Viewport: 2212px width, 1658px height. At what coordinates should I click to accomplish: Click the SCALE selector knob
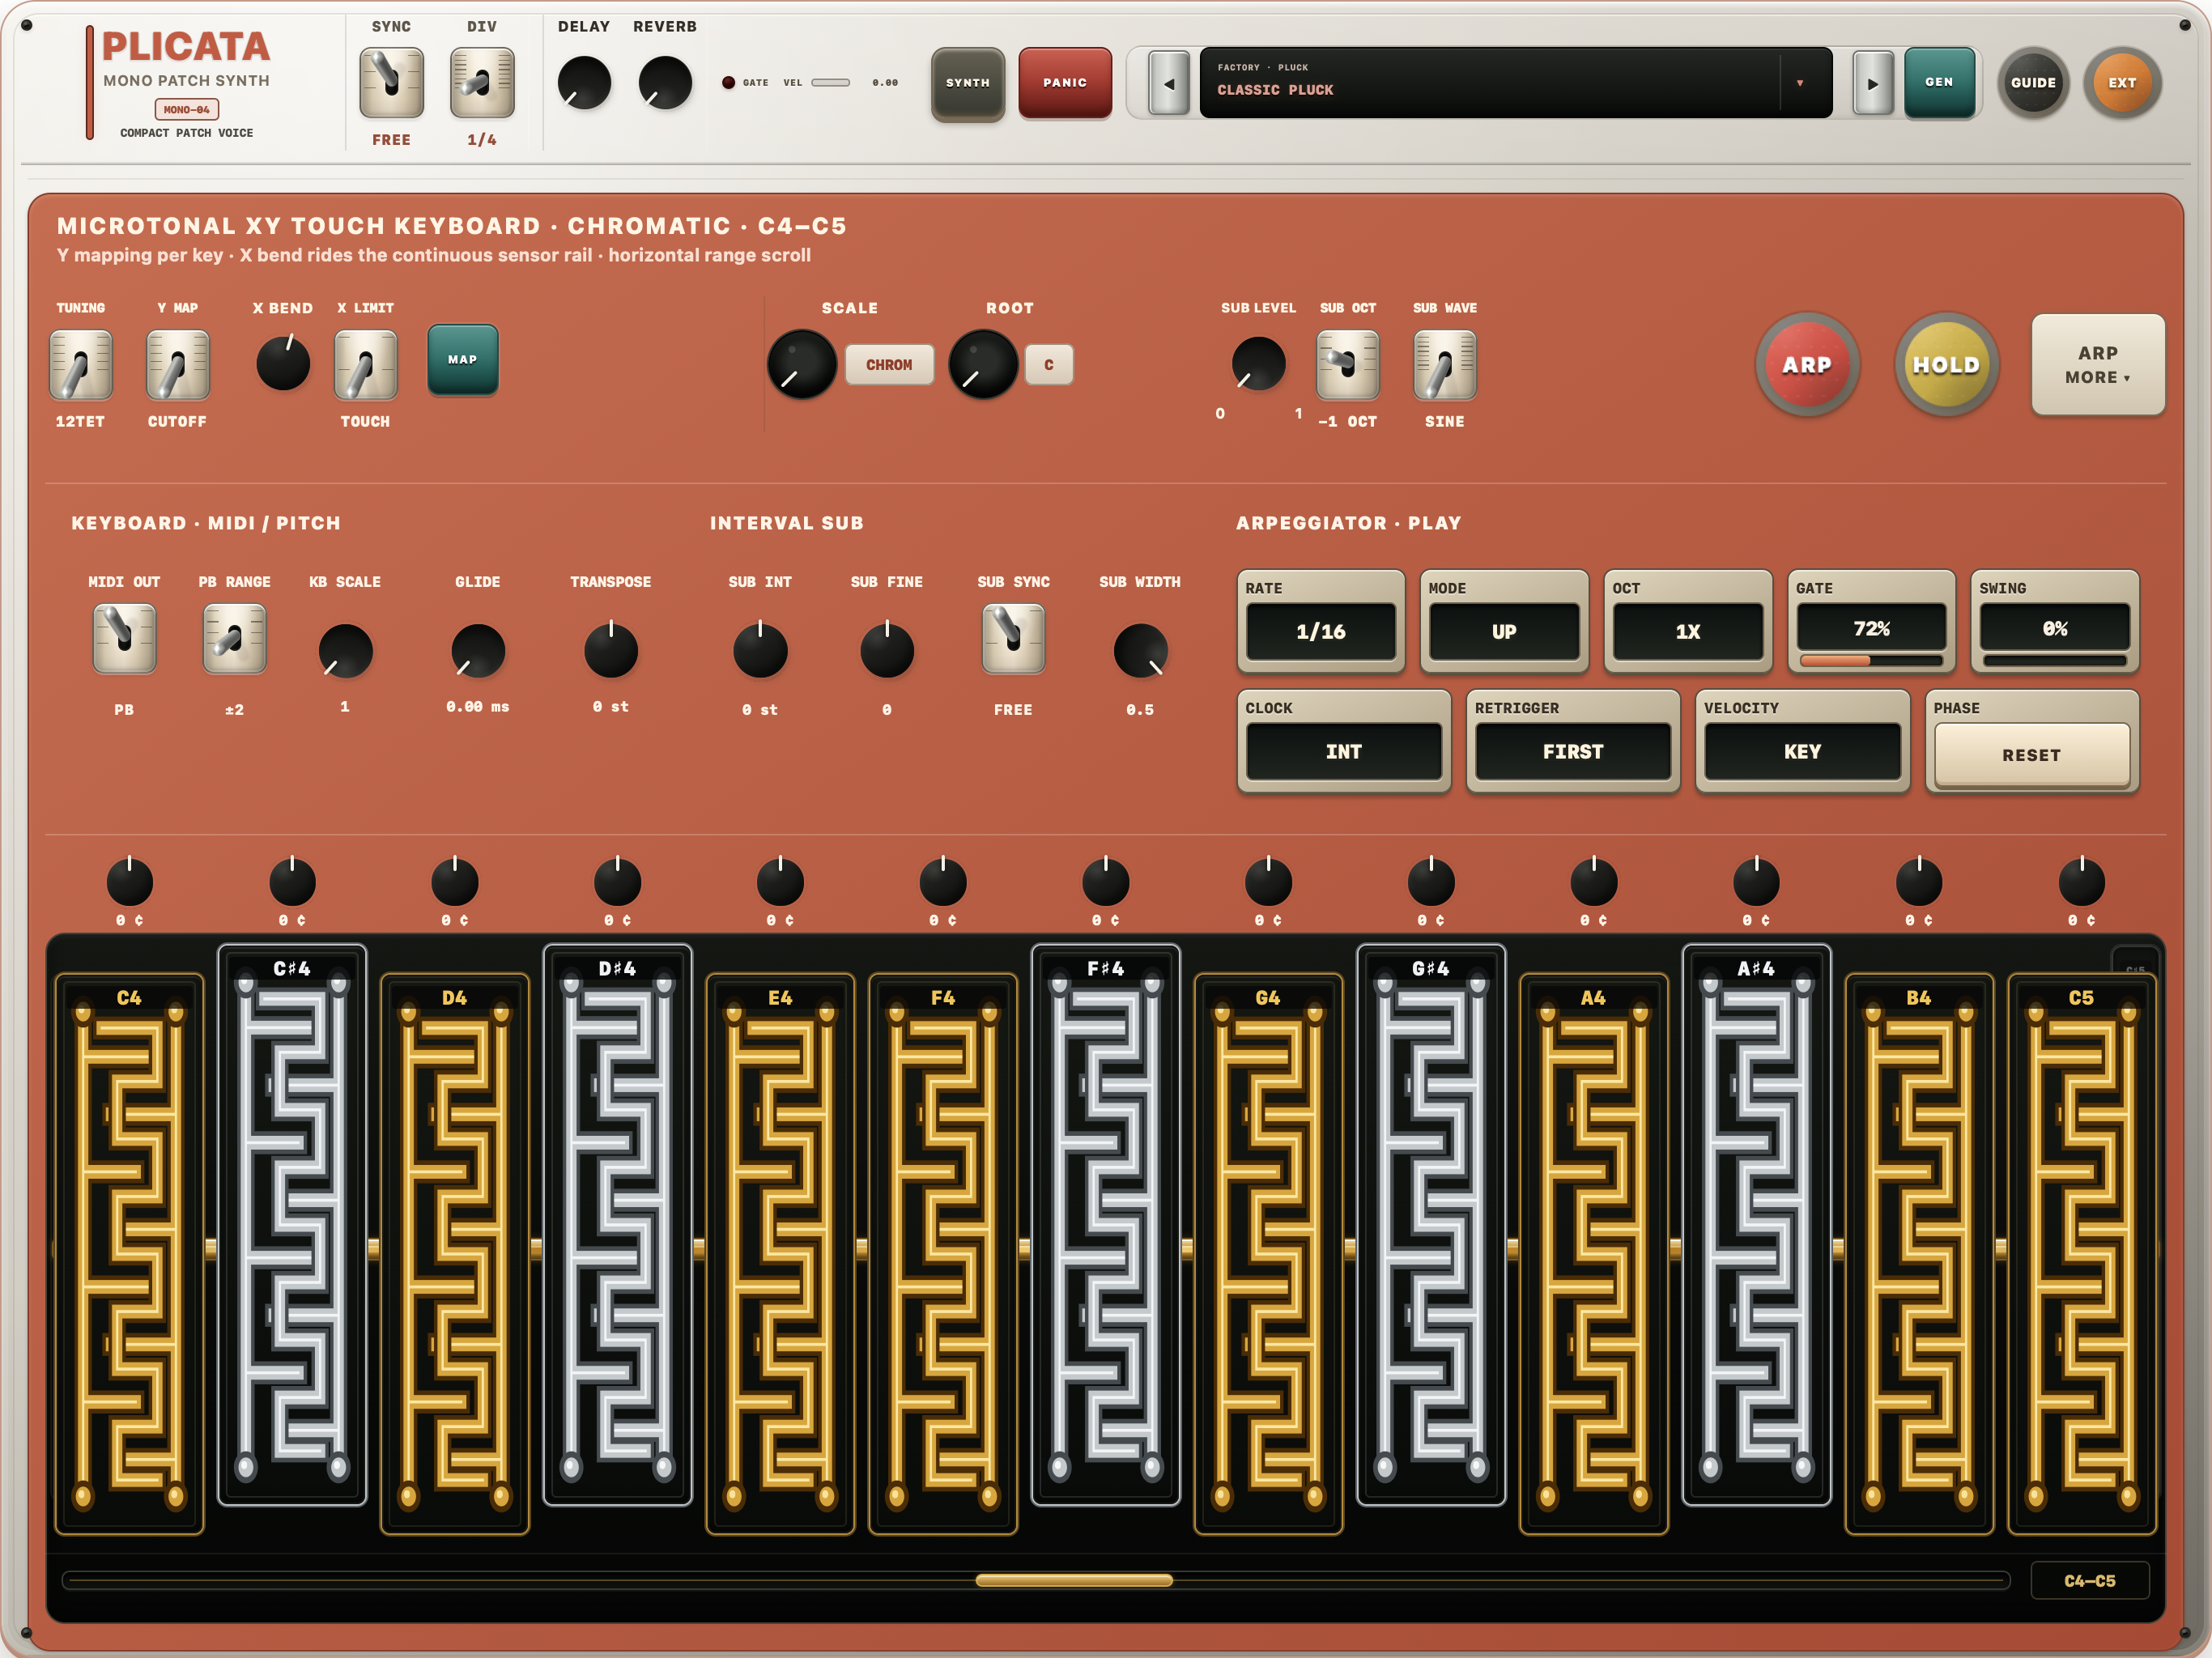pos(801,365)
